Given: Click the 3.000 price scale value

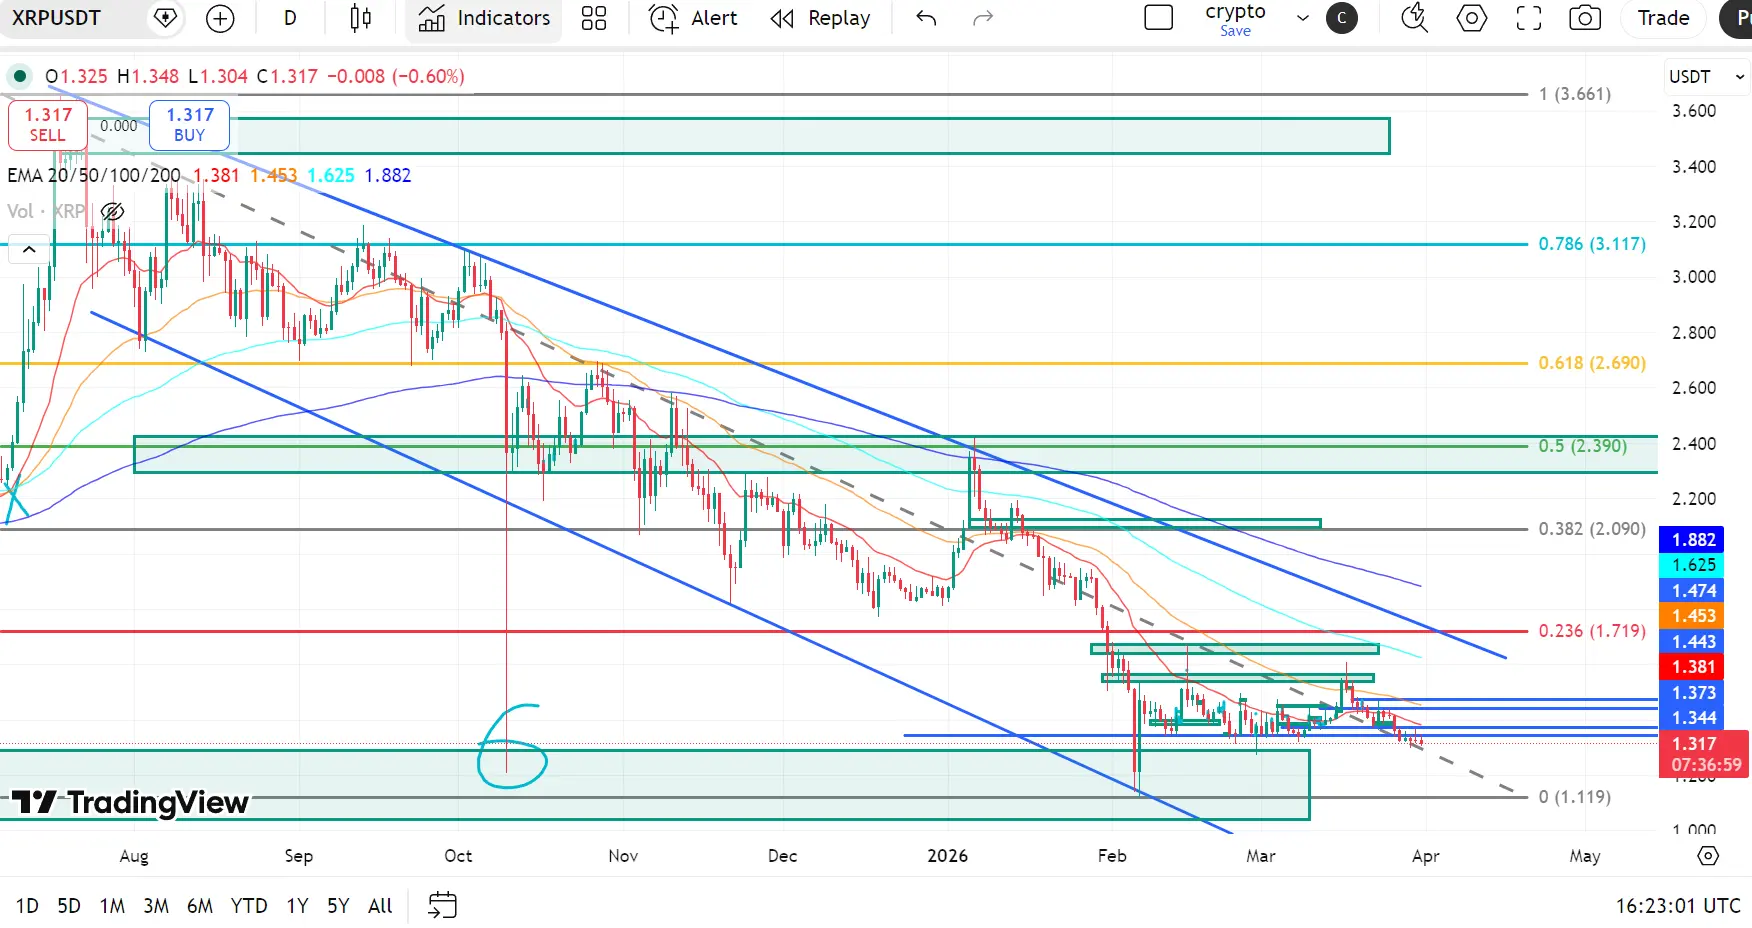Looking at the screenshot, I should pos(1694,277).
